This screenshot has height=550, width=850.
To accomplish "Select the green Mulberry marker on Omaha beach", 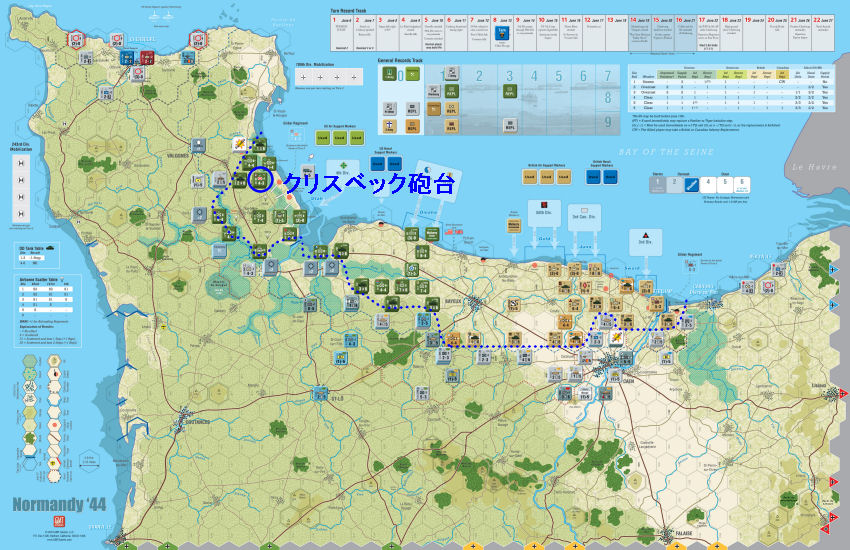I will [x=432, y=234].
